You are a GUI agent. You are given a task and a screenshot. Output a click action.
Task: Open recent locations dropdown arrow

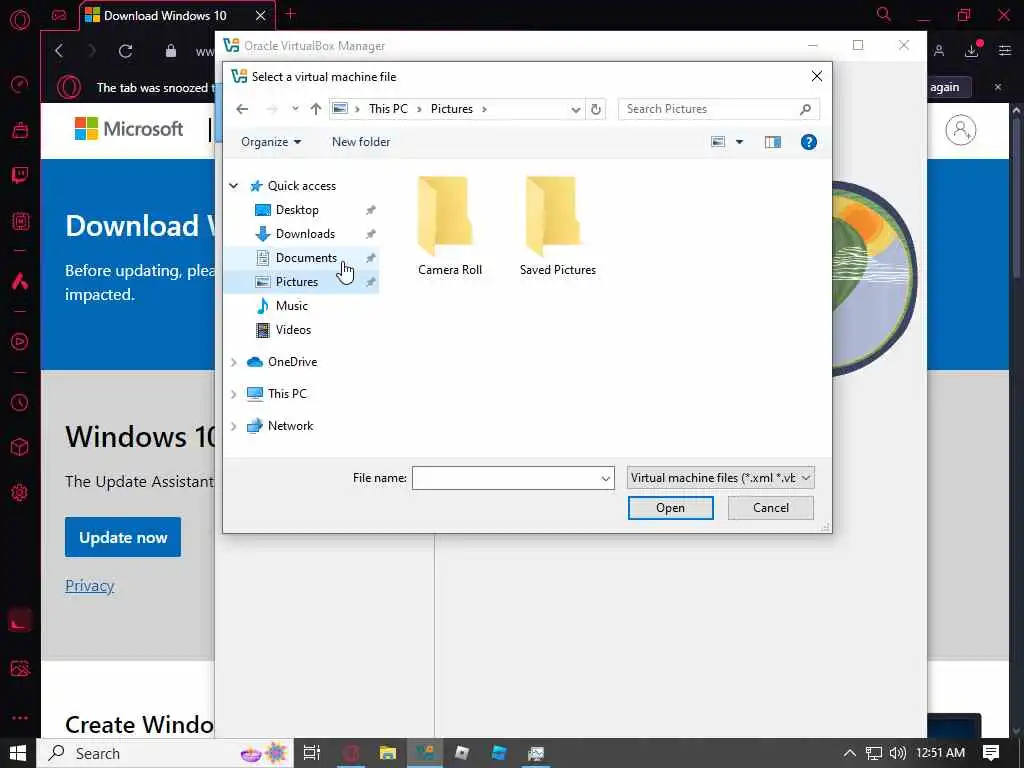tap(295, 109)
